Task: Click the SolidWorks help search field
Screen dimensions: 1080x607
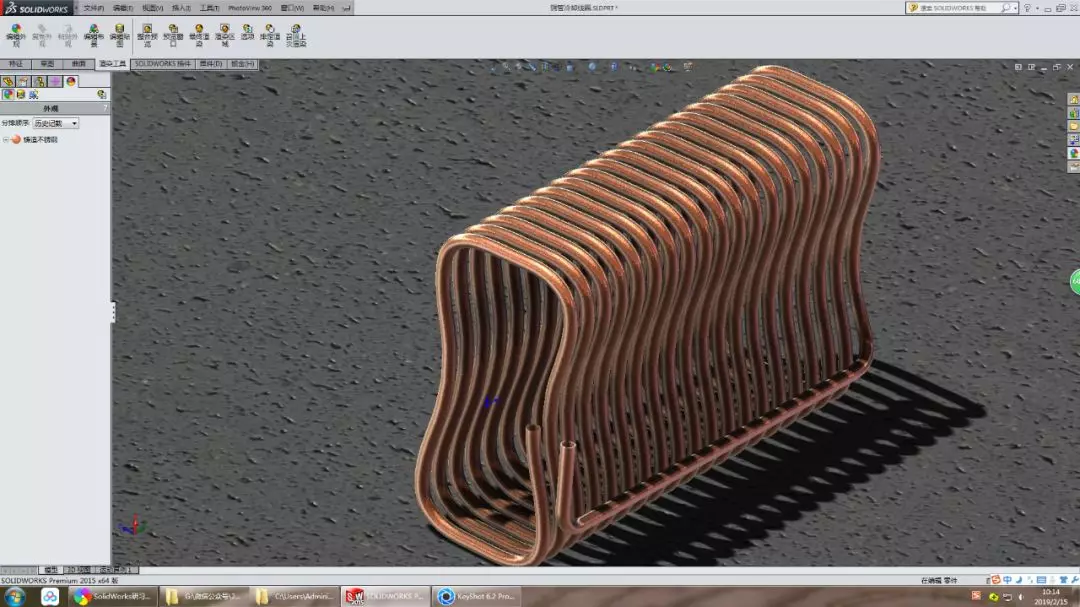Action: 962,8
